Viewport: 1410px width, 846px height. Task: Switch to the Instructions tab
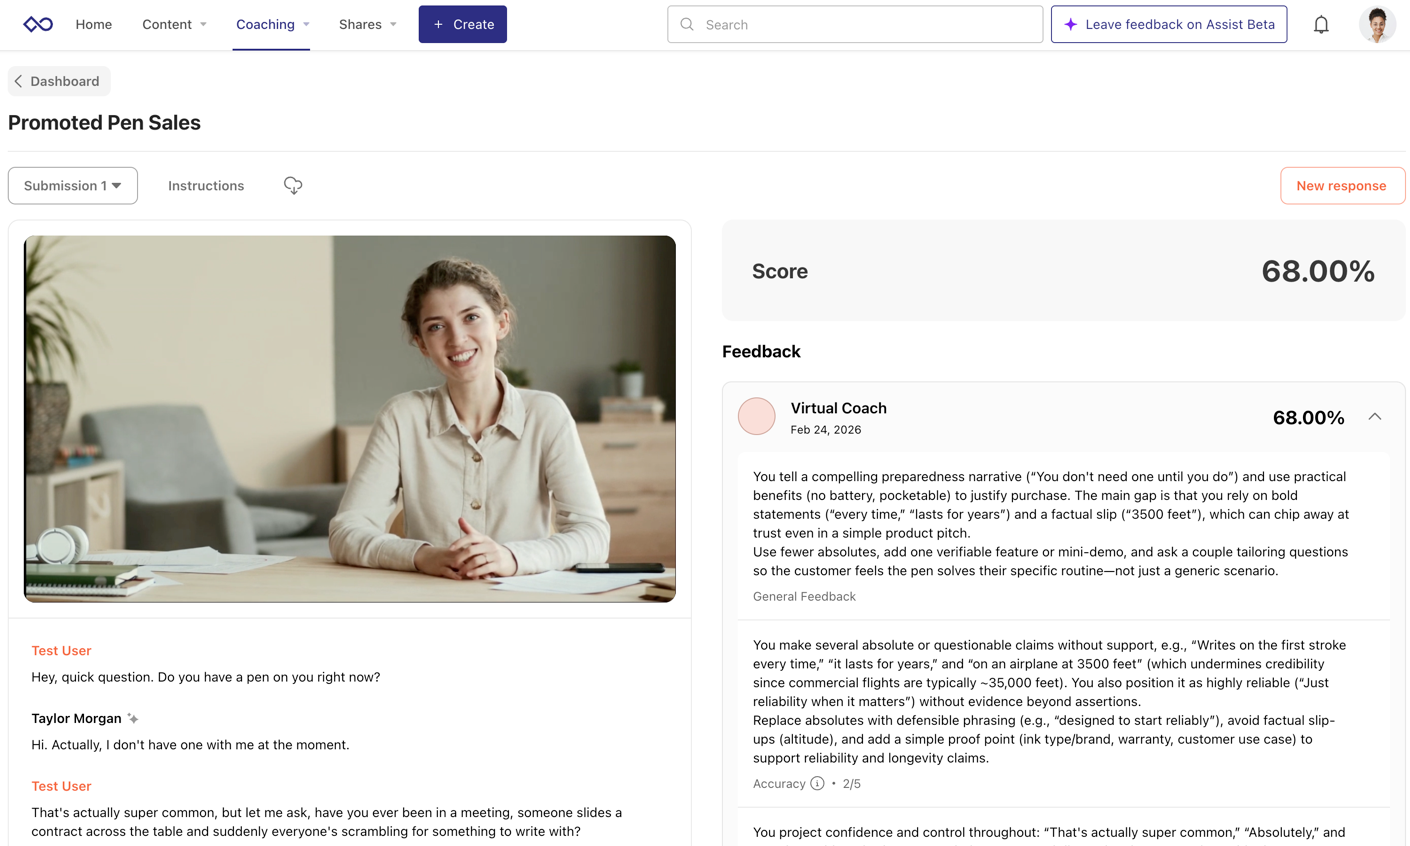click(205, 185)
